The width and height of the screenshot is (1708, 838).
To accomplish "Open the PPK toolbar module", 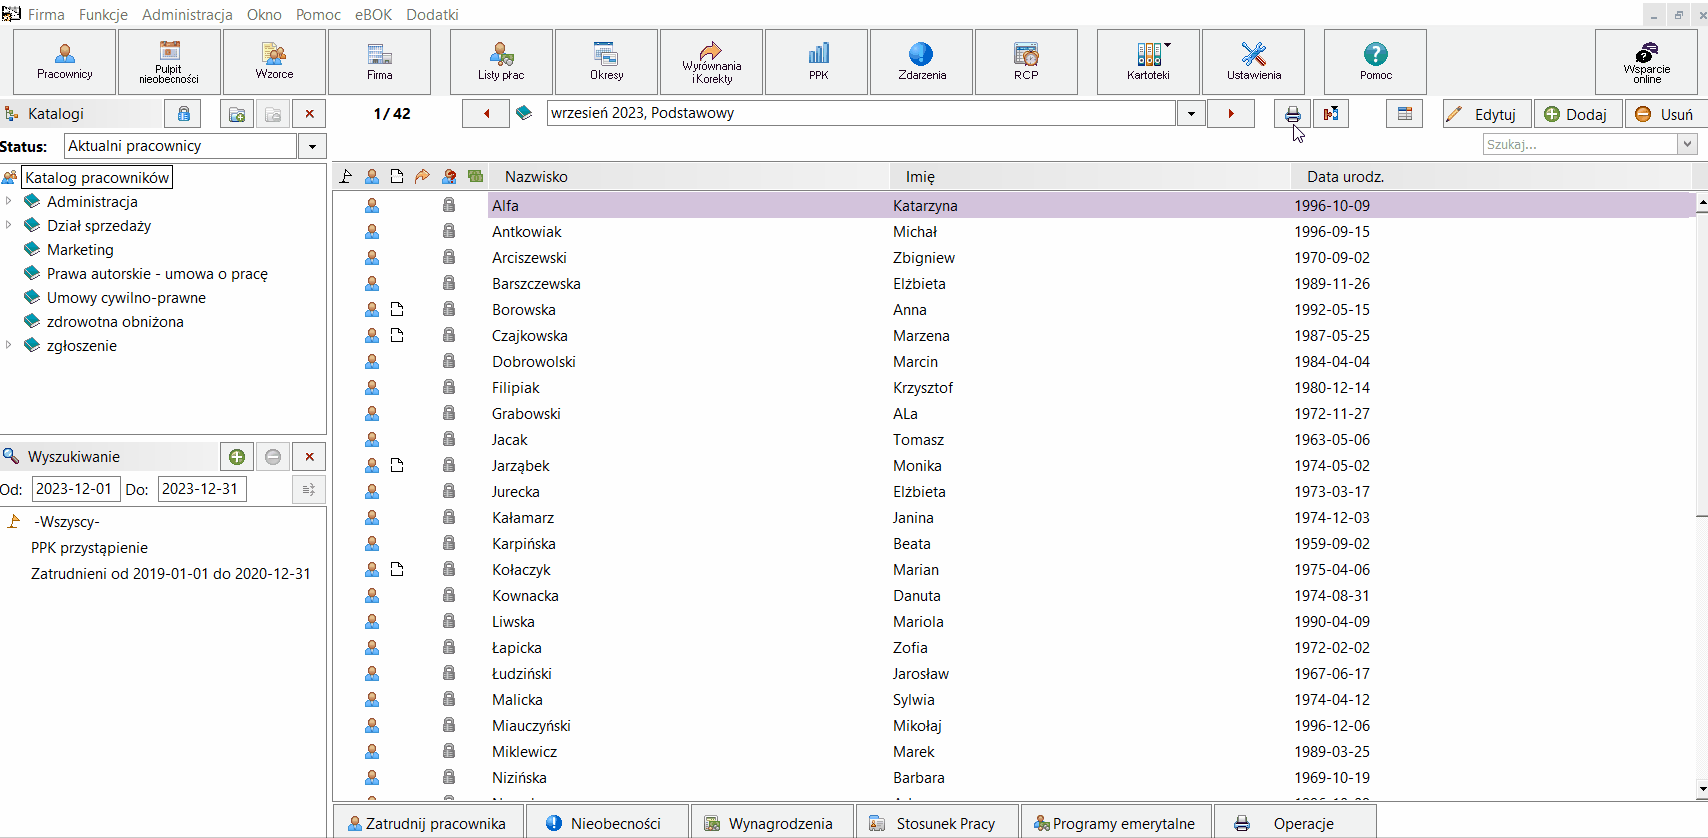I will 818,62.
